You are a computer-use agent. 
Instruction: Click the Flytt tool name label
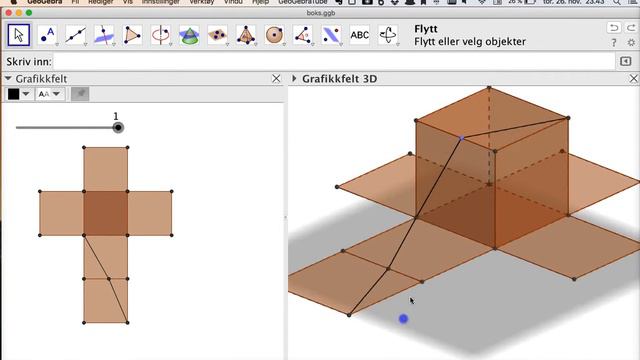click(x=426, y=29)
